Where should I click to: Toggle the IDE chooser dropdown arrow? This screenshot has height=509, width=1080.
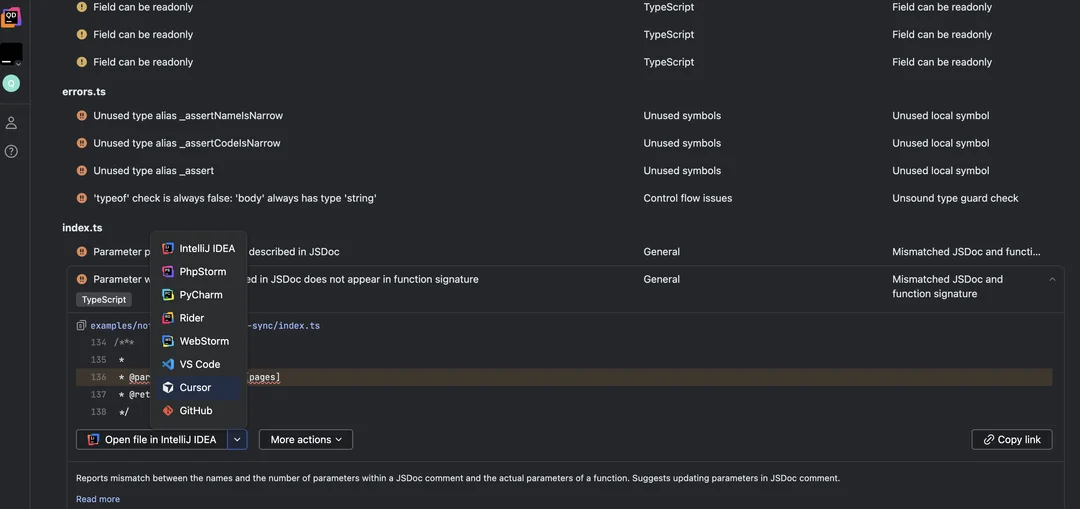[237, 439]
